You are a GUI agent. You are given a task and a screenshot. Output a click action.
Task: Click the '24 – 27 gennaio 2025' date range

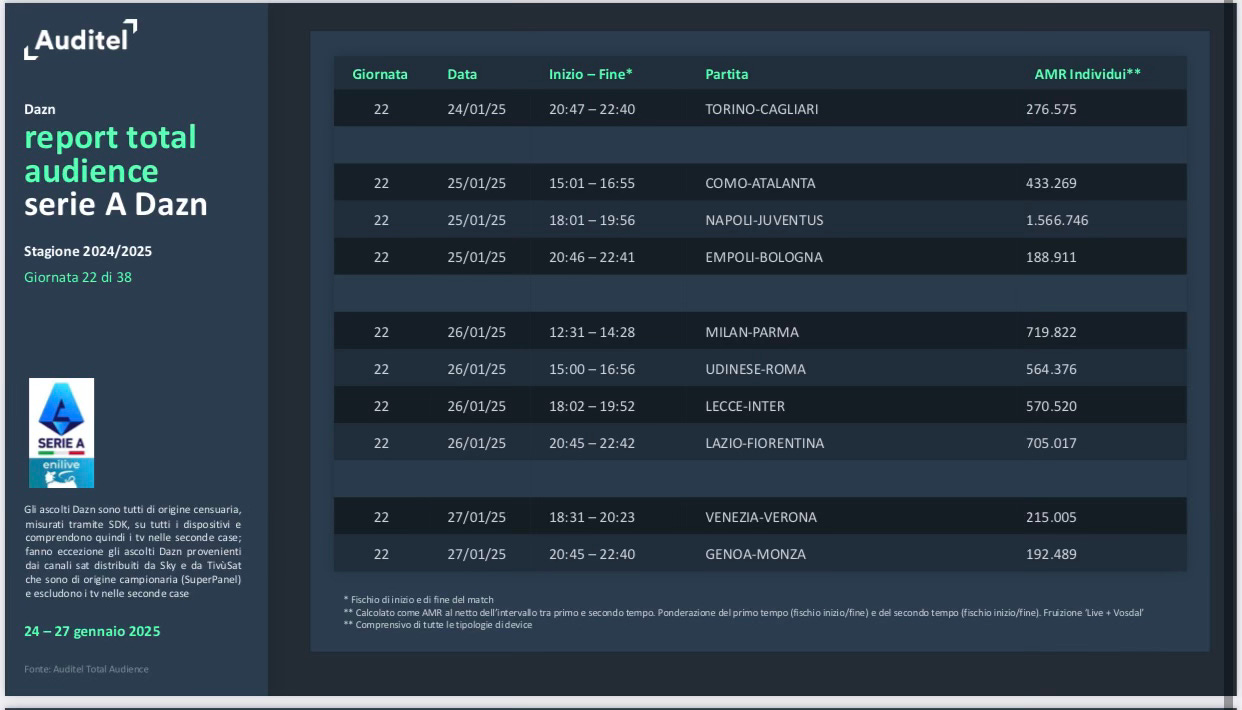click(x=92, y=631)
